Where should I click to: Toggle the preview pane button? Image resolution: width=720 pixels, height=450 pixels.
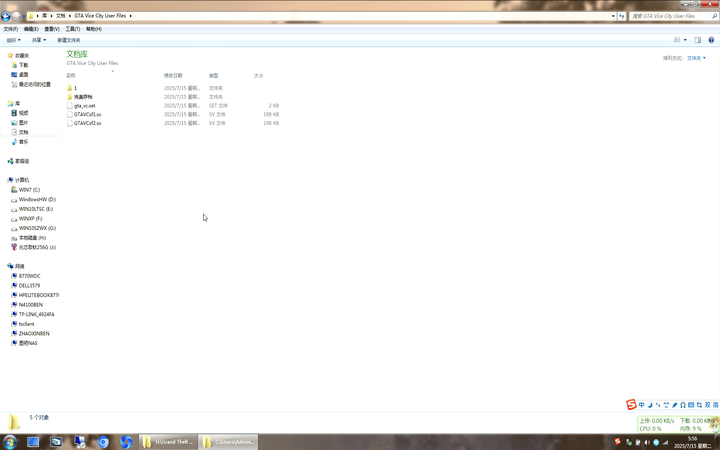click(698, 40)
